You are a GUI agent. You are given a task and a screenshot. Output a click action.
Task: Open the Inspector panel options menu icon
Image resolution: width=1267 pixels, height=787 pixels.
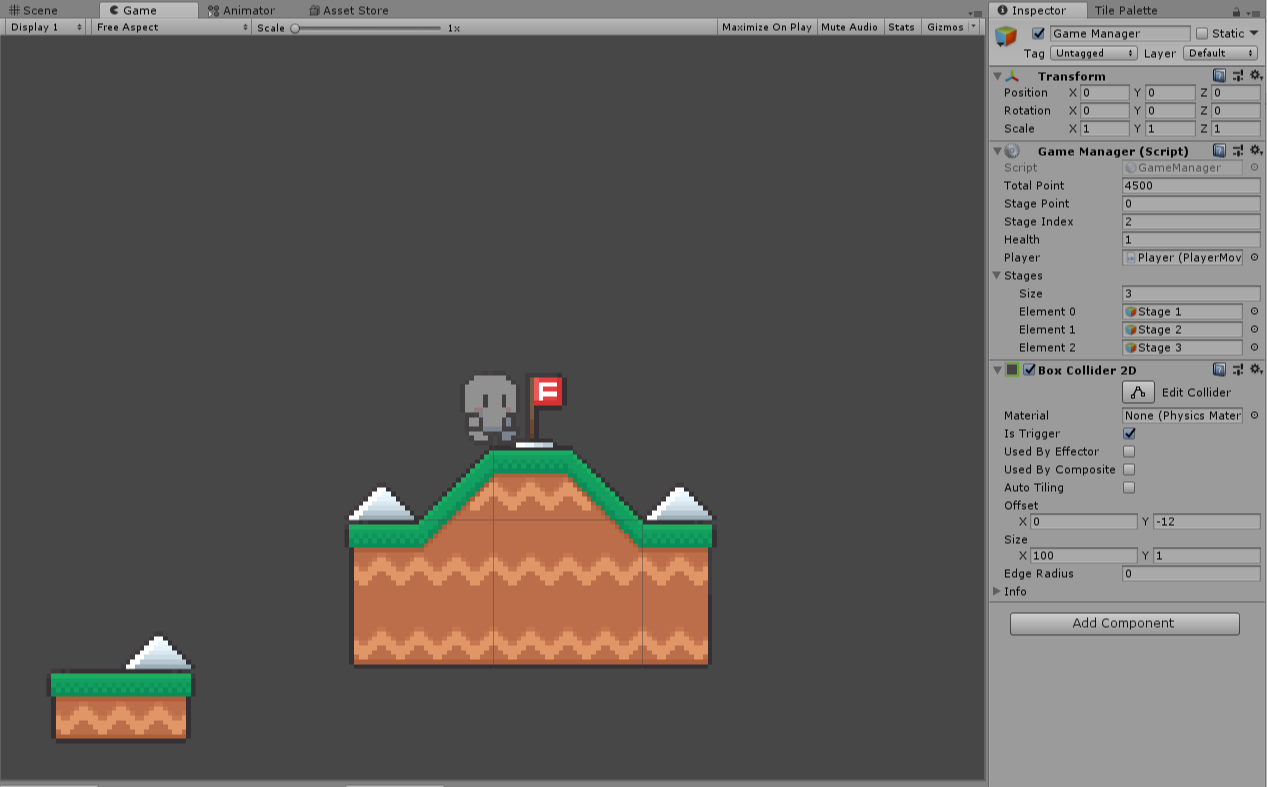click(1254, 12)
